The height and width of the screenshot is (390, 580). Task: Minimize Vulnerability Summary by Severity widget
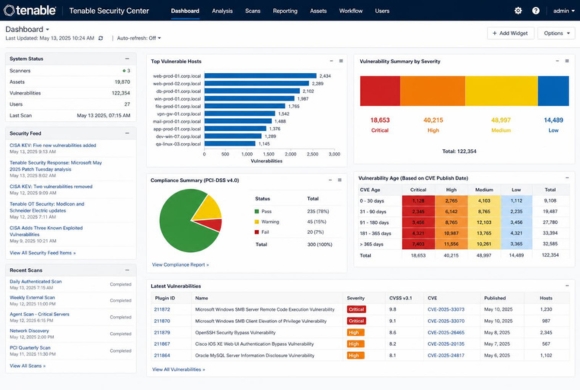[557, 61]
